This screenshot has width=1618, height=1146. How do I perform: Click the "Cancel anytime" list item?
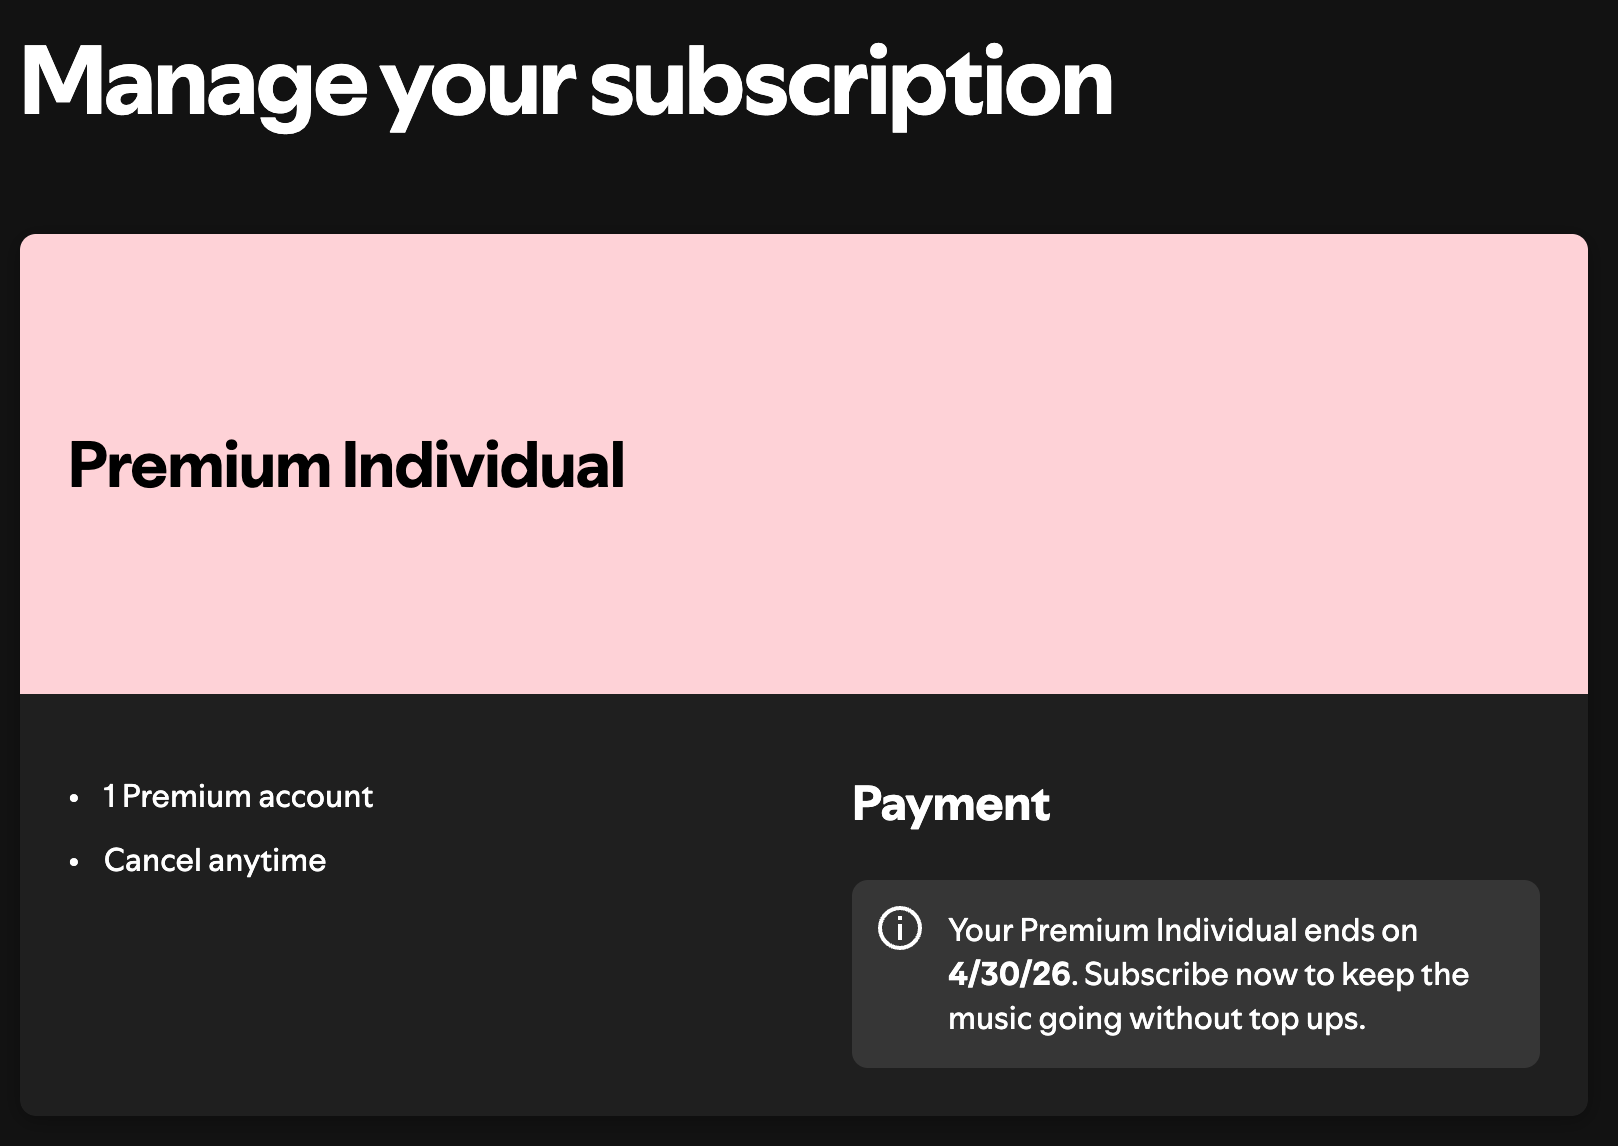tap(215, 860)
